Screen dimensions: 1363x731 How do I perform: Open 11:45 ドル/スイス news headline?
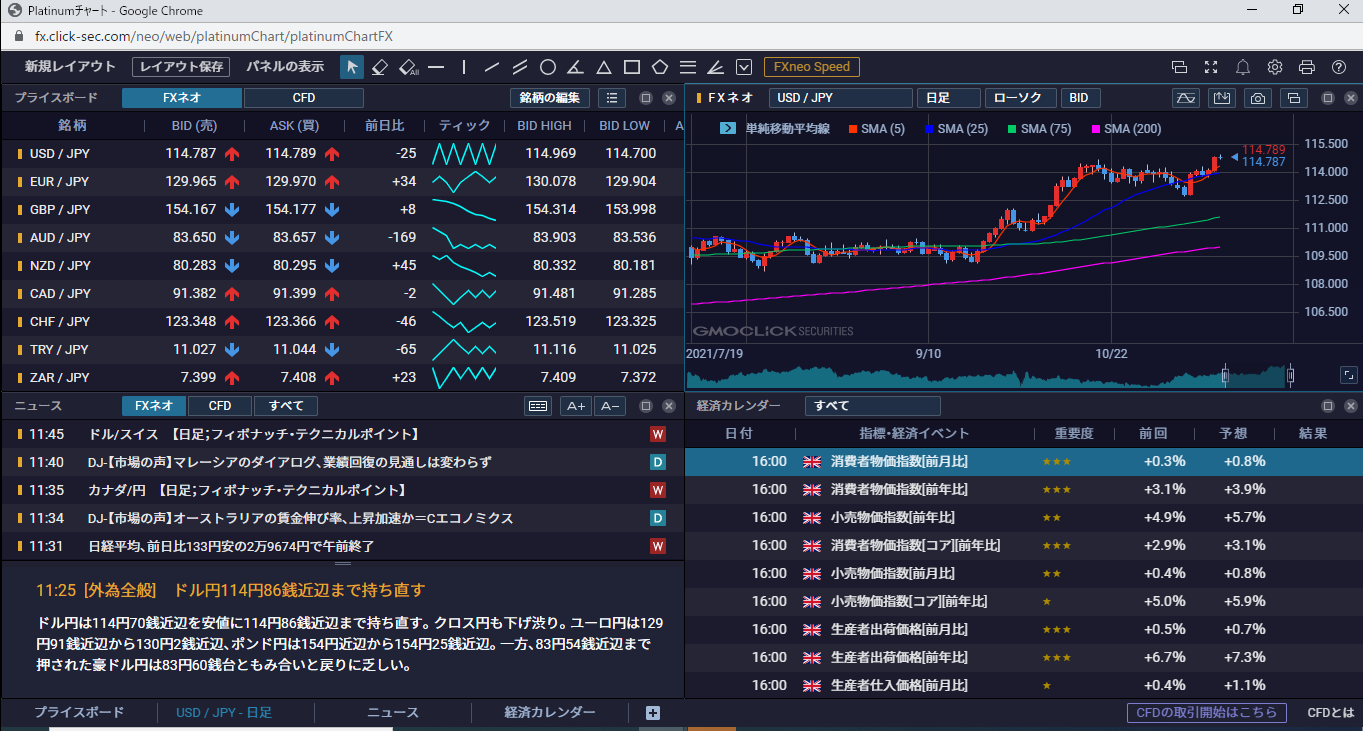coord(253,434)
